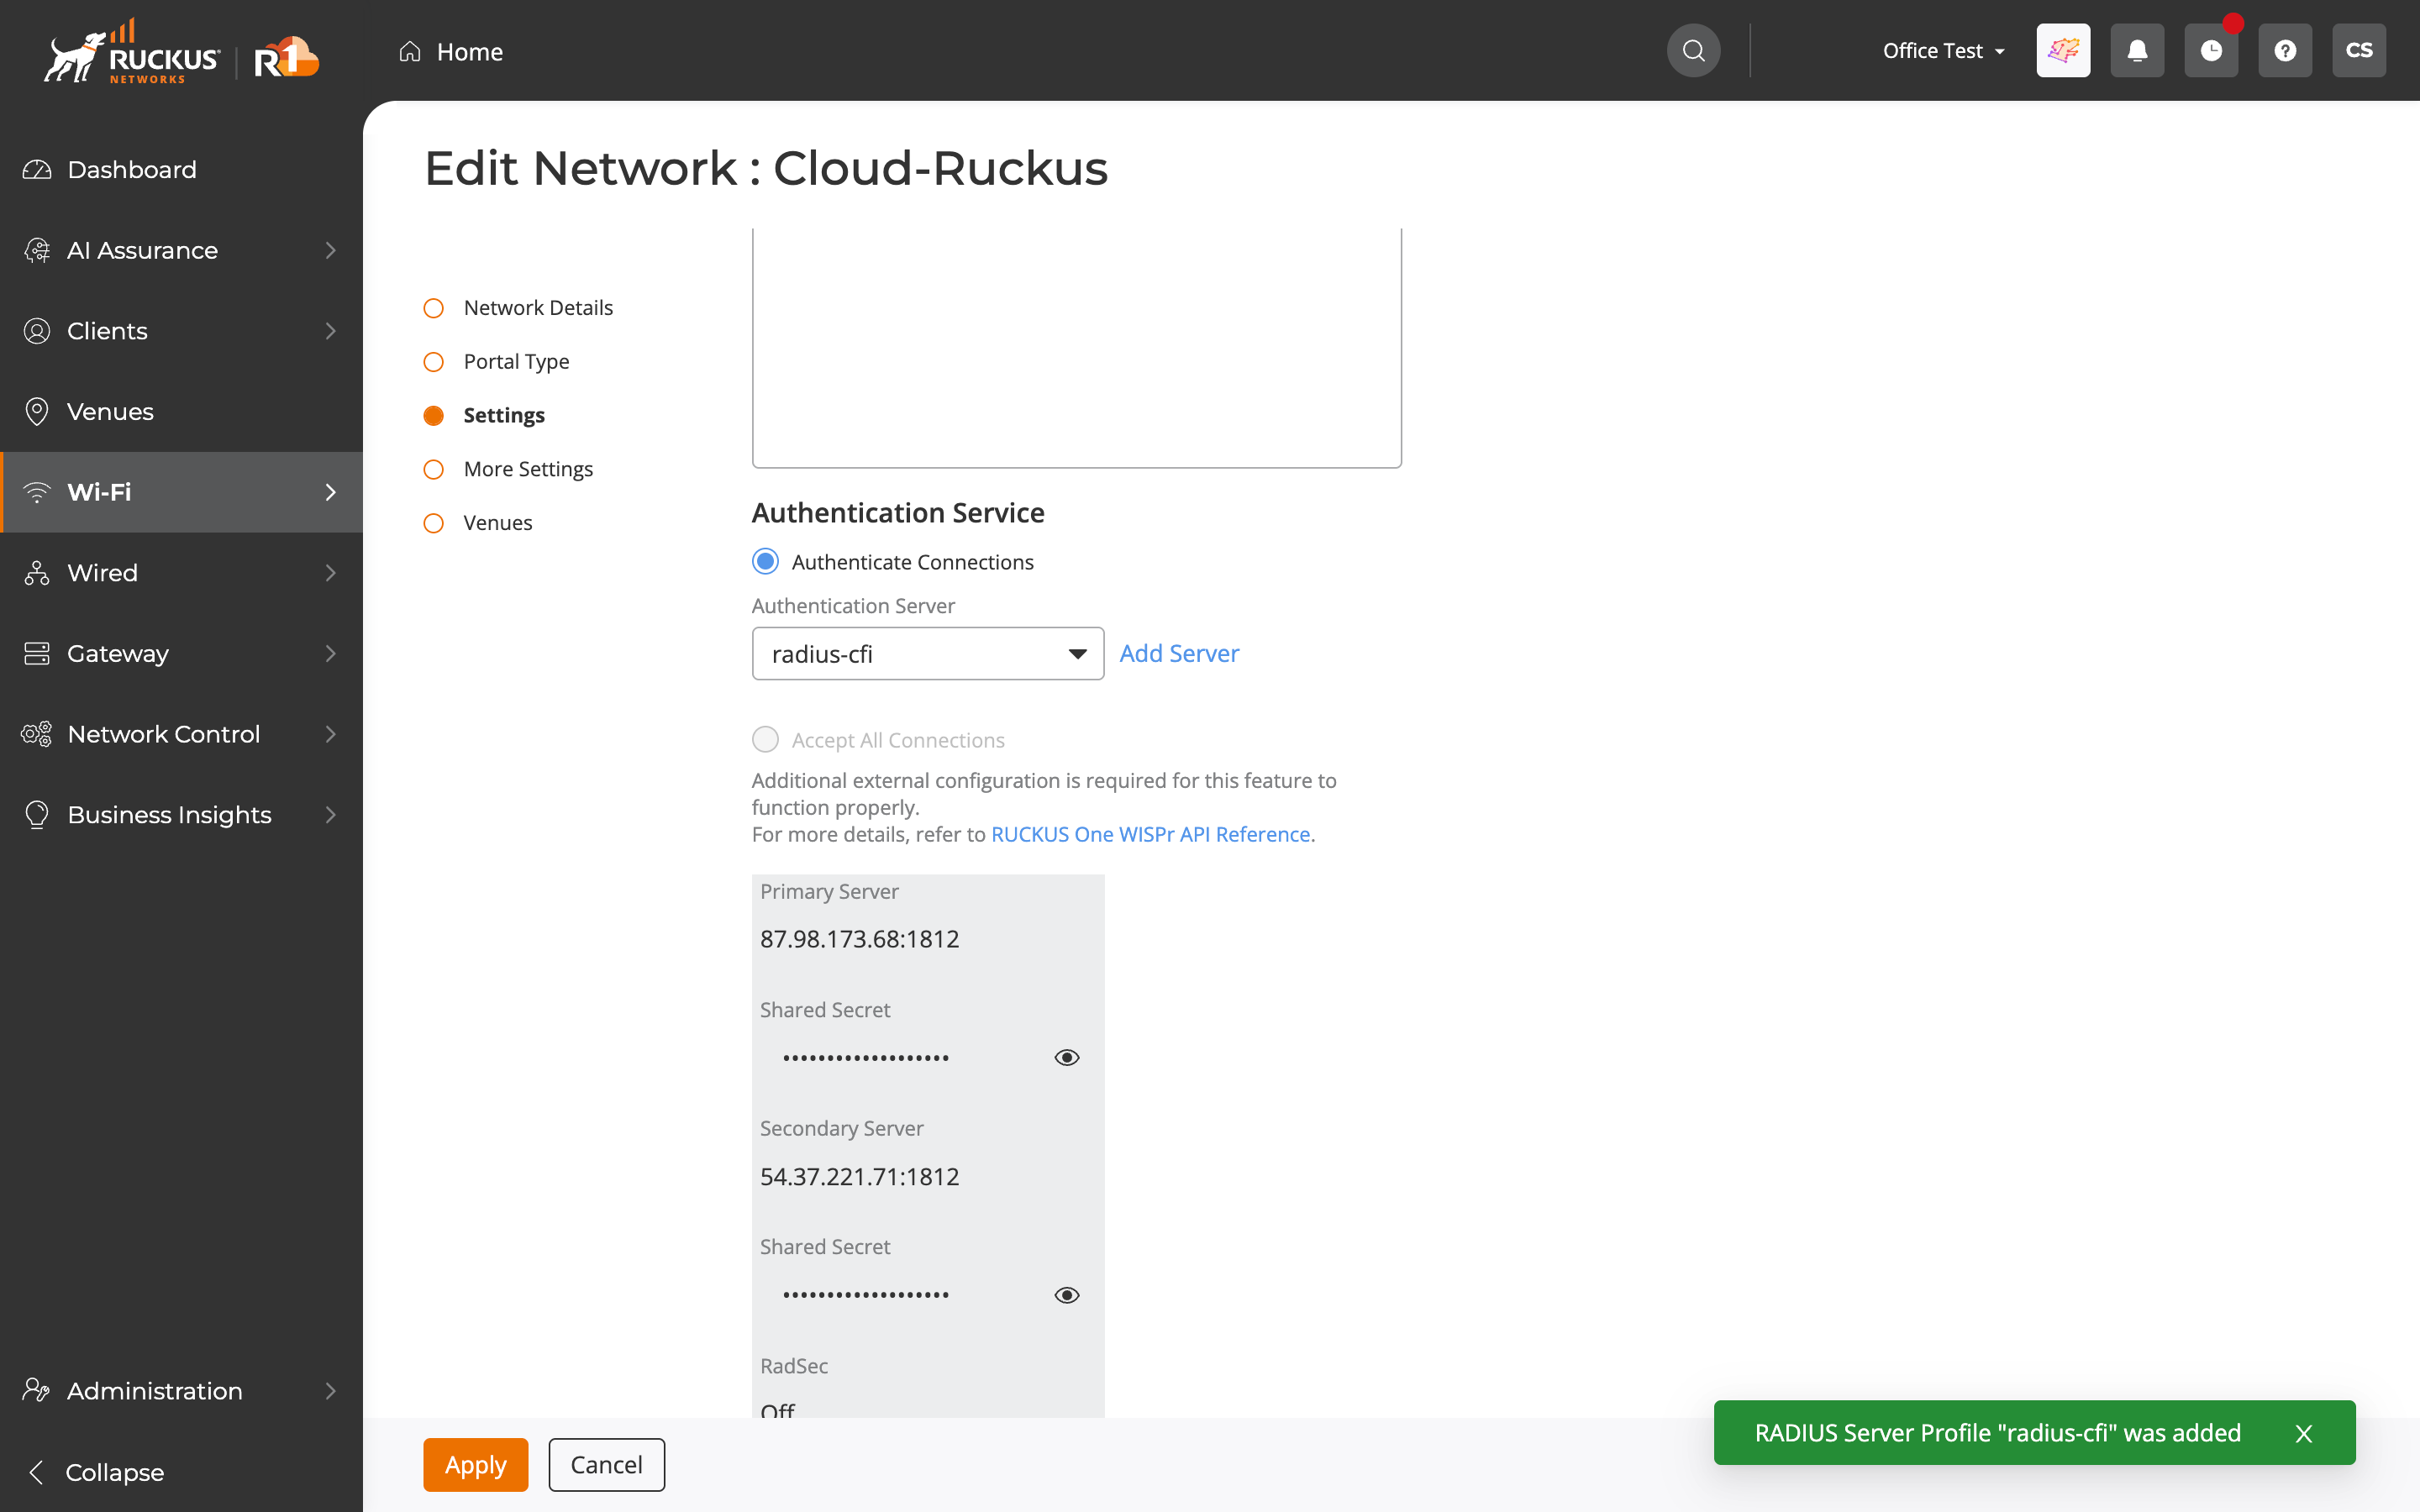Open the activity clock icon
Screen dimensions: 2420x1512
(2211, 50)
